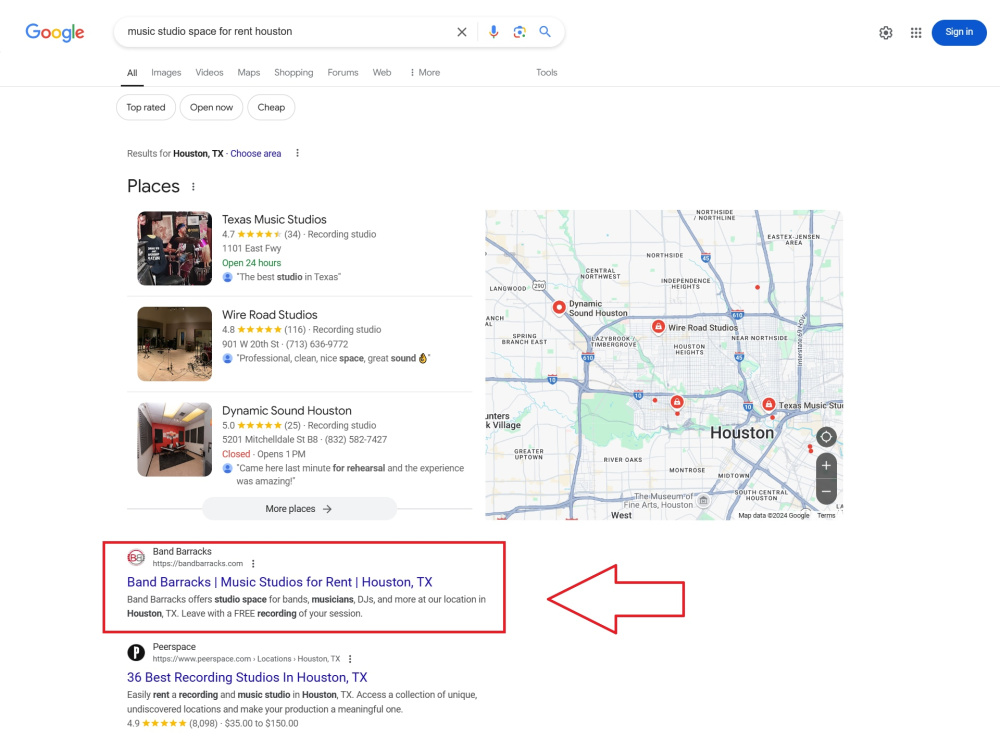Image resolution: width=1000 pixels, height=750 pixels.
Task: Apply the Cheap filter chip
Action: click(271, 107)
